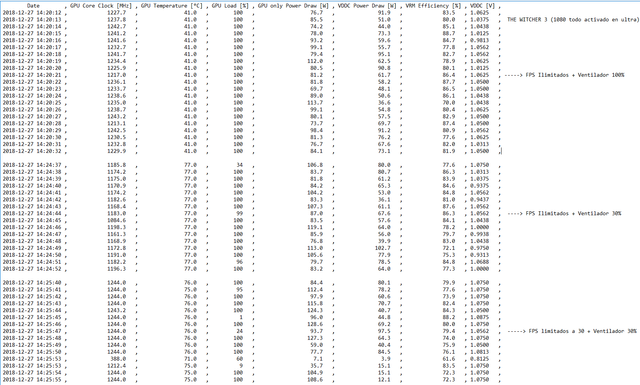Click the 'THE WITCHER 3' note text

(527, 20)
